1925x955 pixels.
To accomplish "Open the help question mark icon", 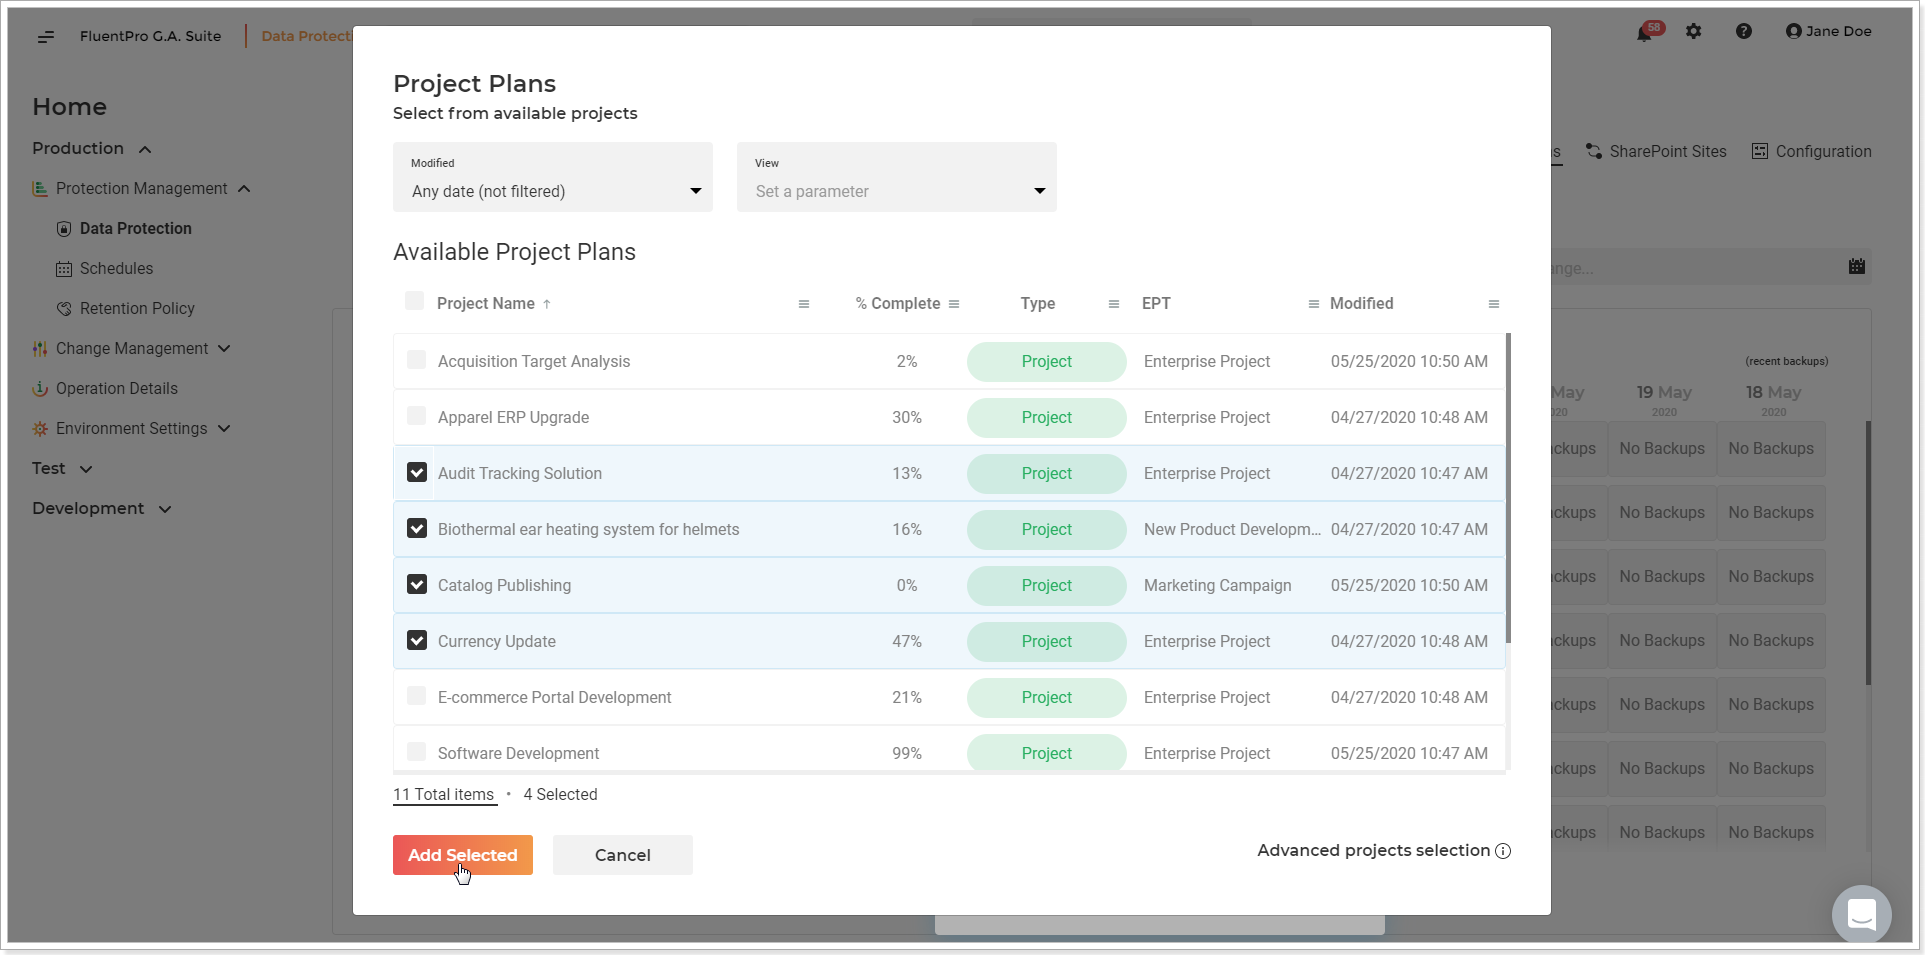I will pos(1744,31).
